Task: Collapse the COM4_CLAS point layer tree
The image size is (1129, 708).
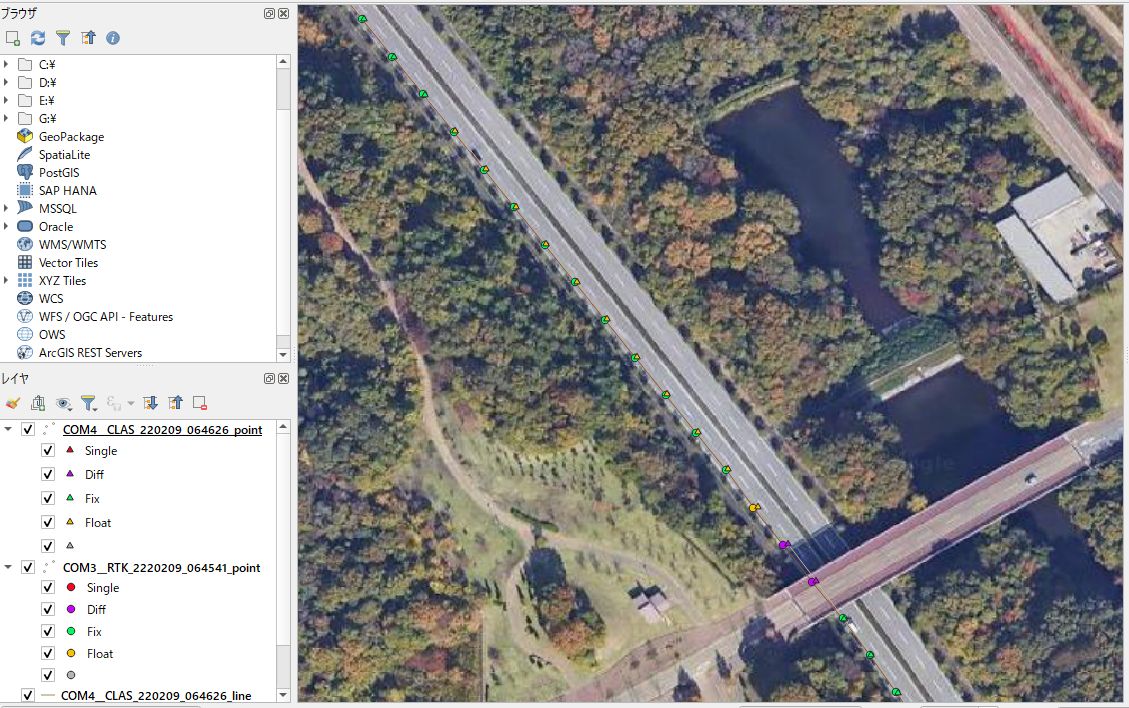Action: tap(9, 430)
